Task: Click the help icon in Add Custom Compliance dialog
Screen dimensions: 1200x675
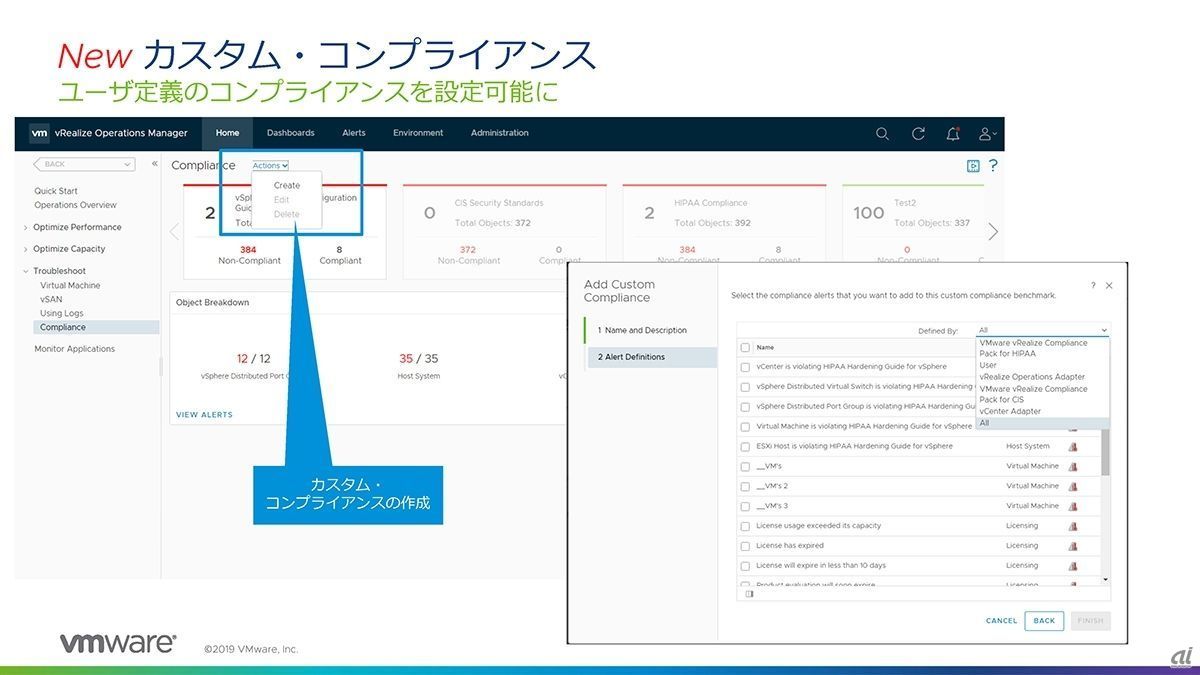Action: (1092, 285)
